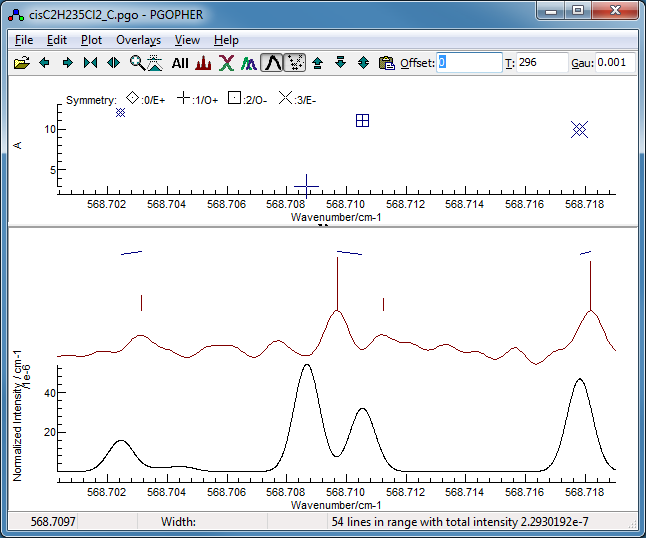Click the tall red stick line near 568.7097
This screenshot has height=538, width=646.
pos(337,283)
